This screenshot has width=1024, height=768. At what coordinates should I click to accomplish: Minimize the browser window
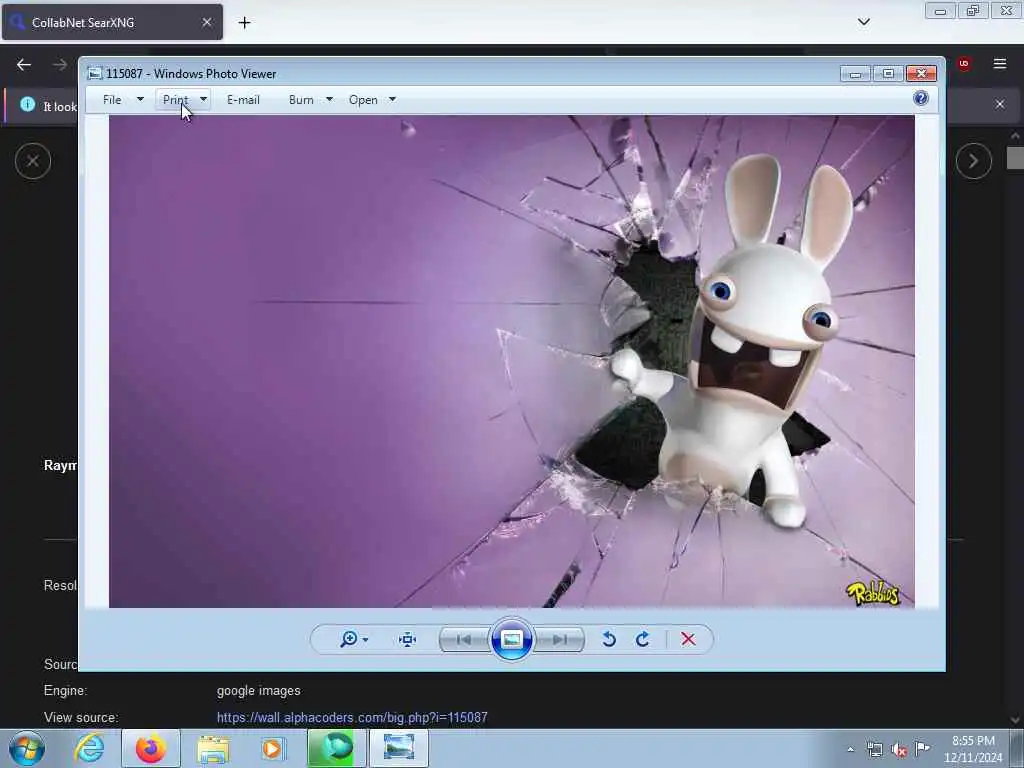point(940,10)
